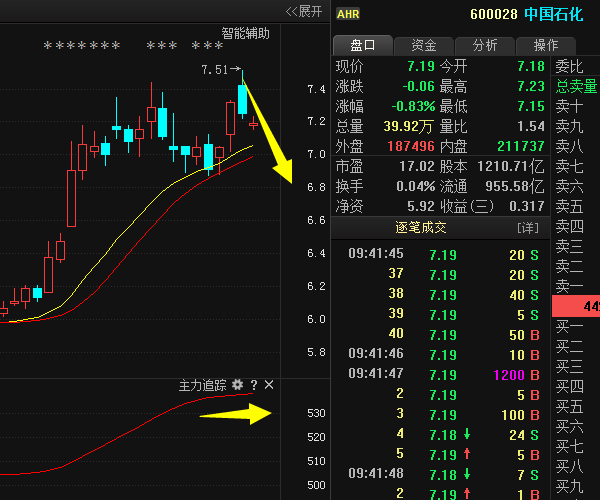600x500 pixels.
Task: Select 今开 value 7.18
Action: [x=531, y=67]
